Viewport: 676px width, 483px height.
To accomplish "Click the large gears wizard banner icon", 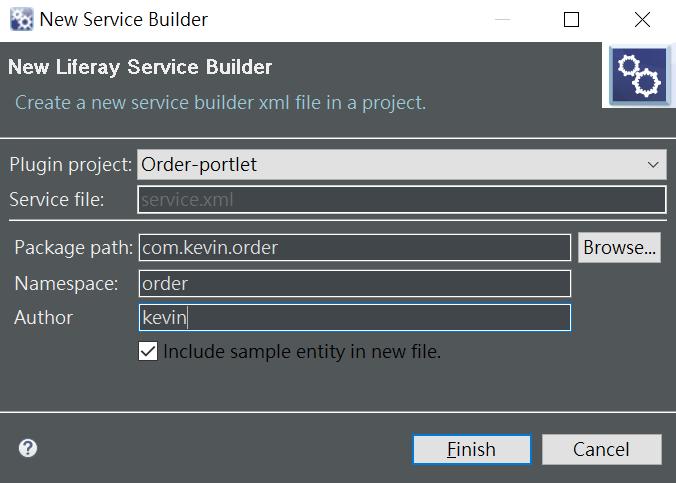I will [x=639, y=75].
